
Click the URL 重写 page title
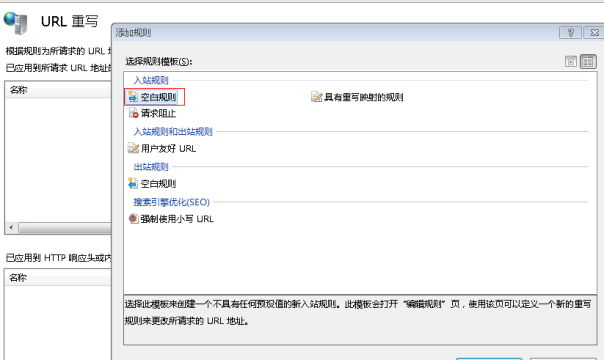[x=70, y=22]
